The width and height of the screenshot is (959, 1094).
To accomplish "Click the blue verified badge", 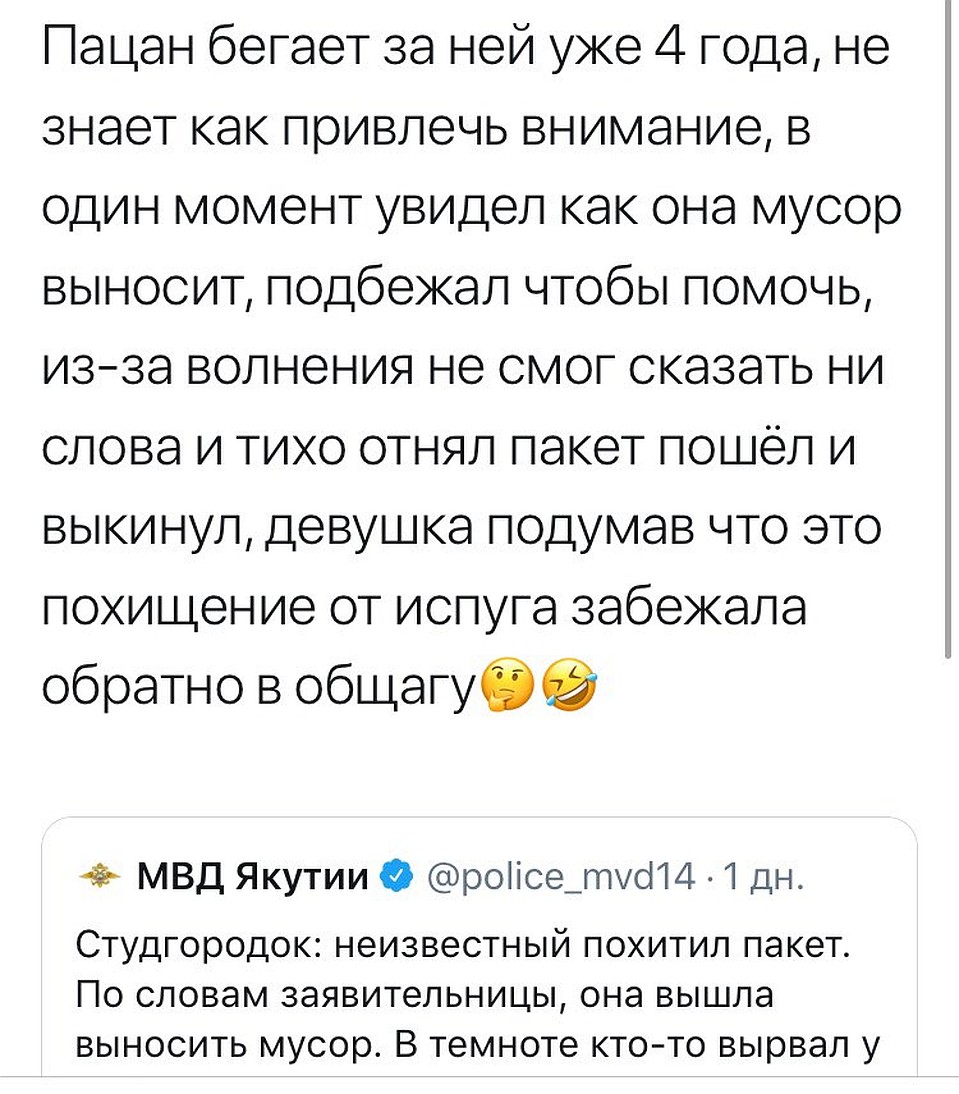I will pos(397,876).
